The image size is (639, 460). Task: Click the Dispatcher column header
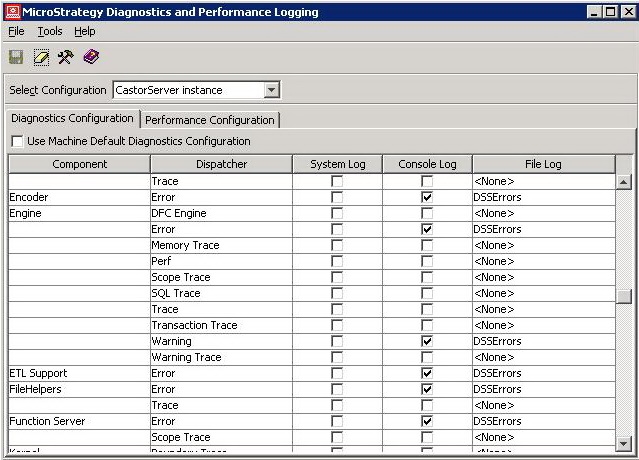point(220,164)
